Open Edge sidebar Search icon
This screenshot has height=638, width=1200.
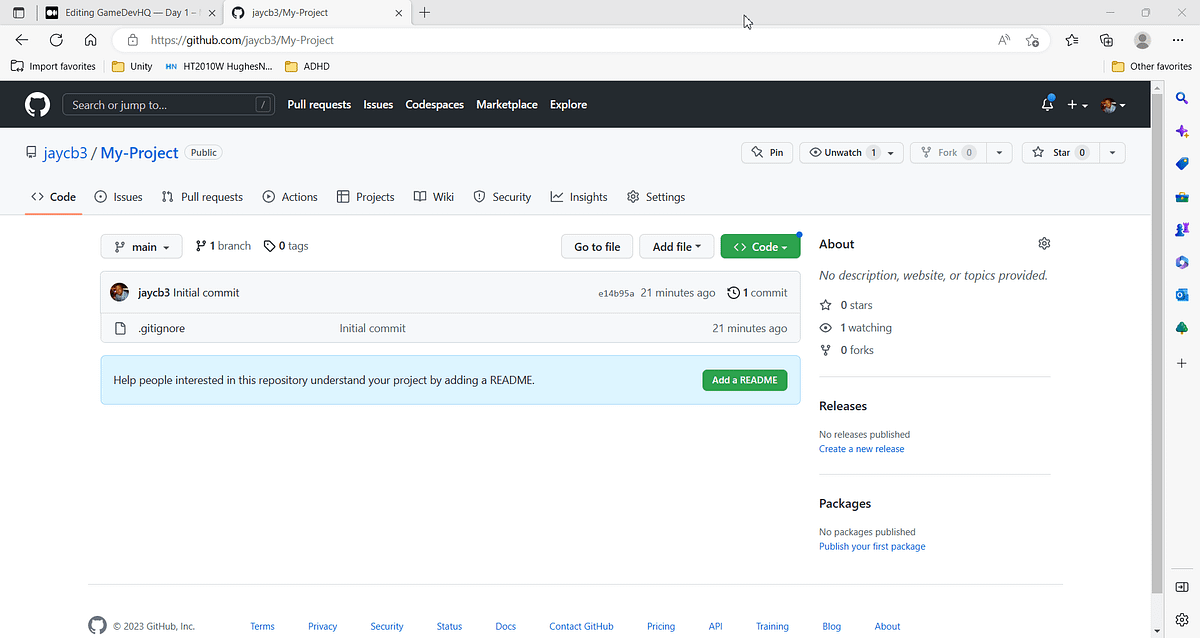[x=1181, y=99]
